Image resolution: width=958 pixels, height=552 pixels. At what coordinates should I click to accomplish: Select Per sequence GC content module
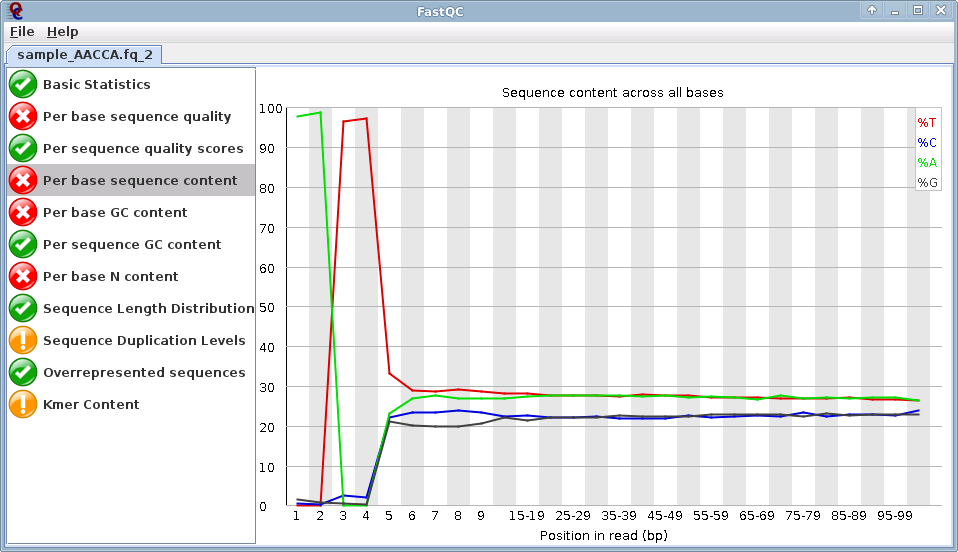132,244
